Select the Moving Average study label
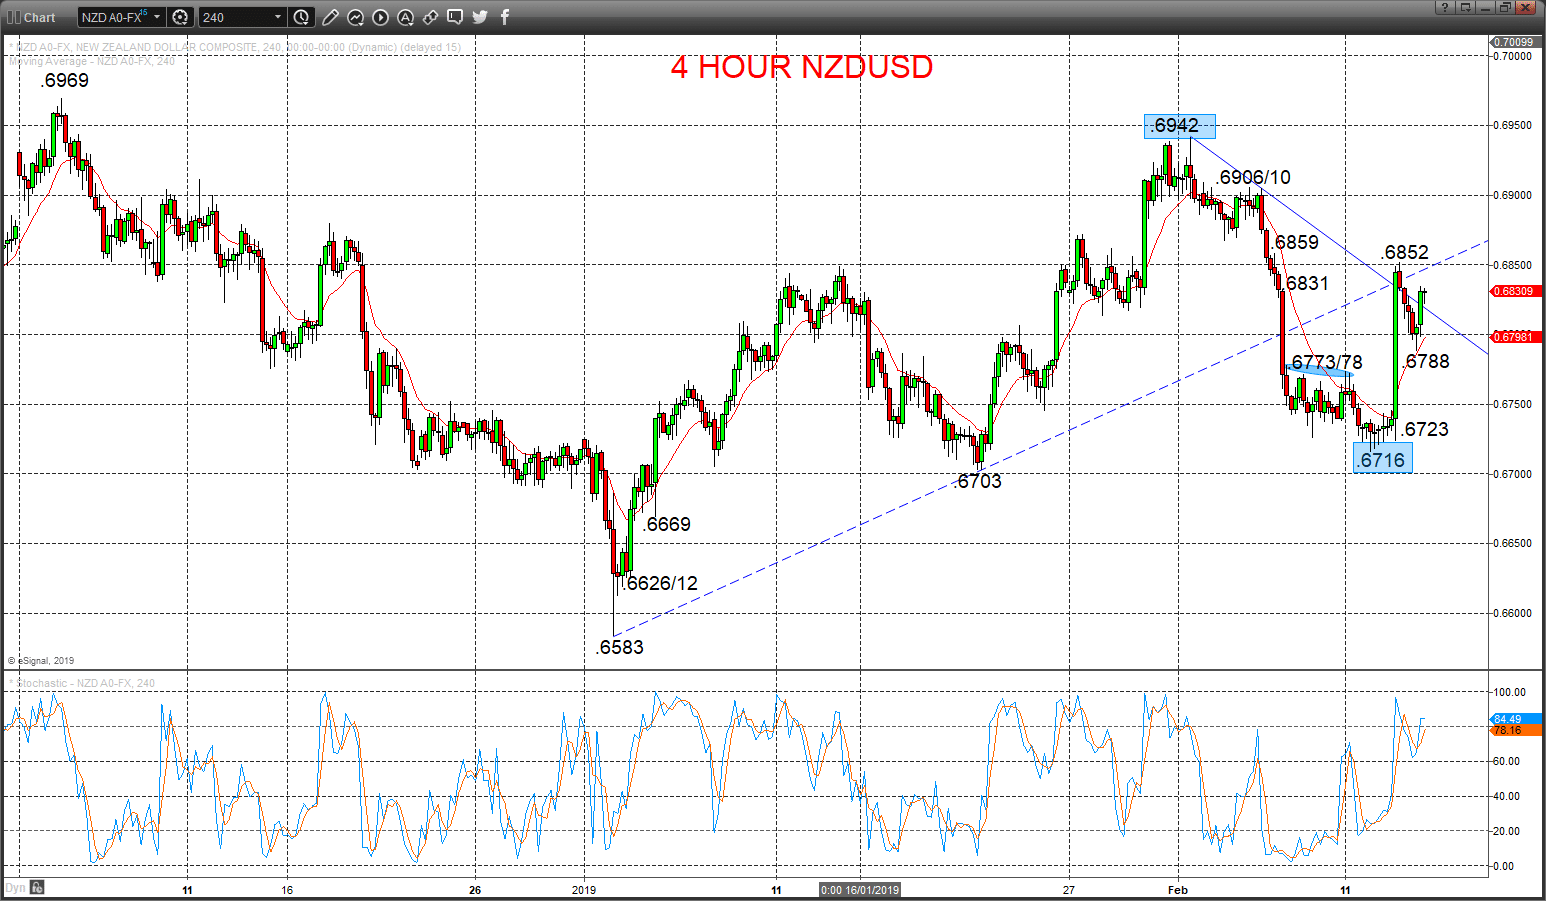 pyautogui.click(x=92, y=61)
